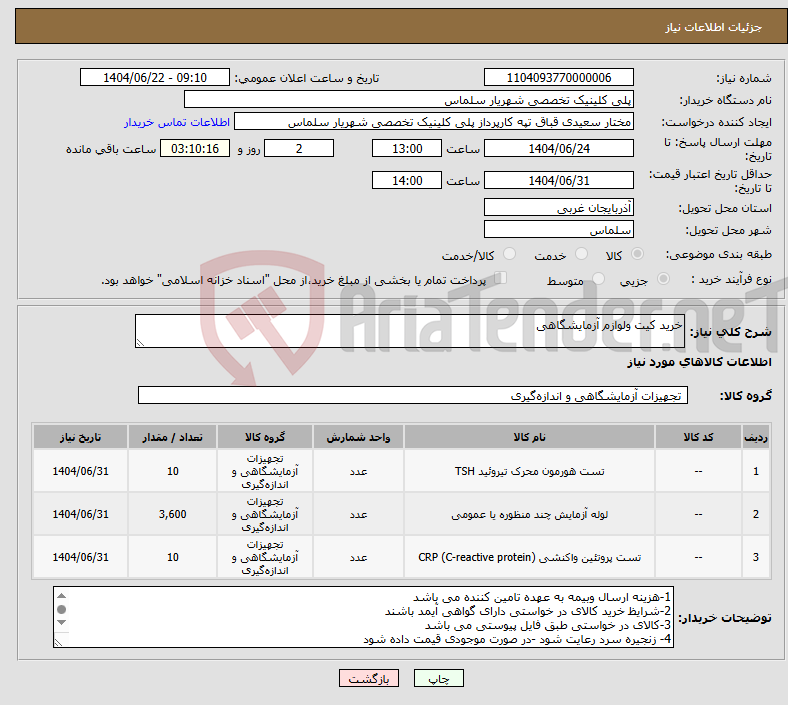Image resolution: width=788 pixels, height=705 pixels.
Task: Click the general description text area
Action: (x=410, y=331)
